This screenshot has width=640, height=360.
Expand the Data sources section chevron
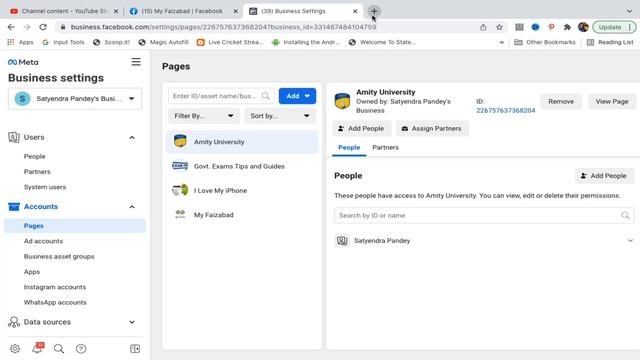[x=132, y=322]
